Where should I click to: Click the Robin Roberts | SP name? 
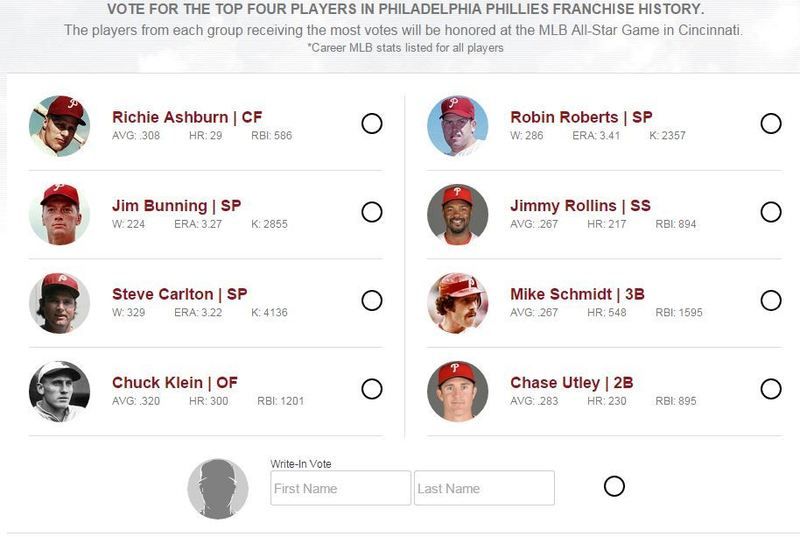tap(581, 117)
